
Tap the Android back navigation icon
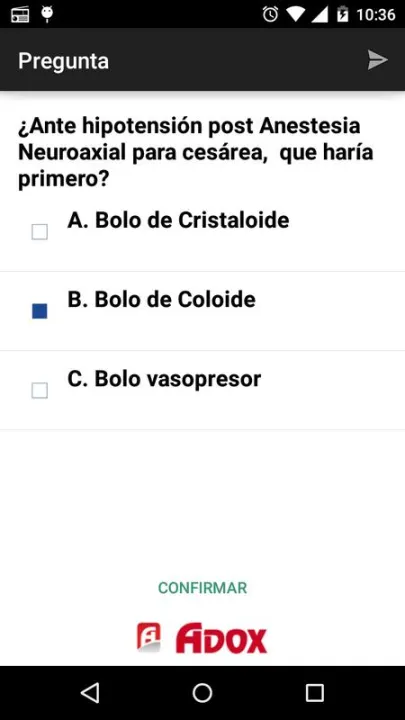point(90,692)
